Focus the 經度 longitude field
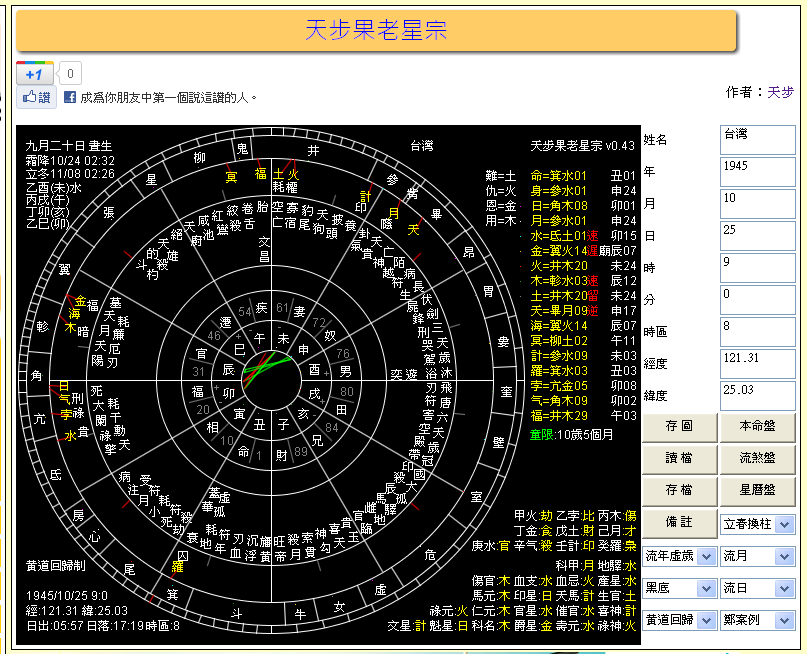 (757, 364)
